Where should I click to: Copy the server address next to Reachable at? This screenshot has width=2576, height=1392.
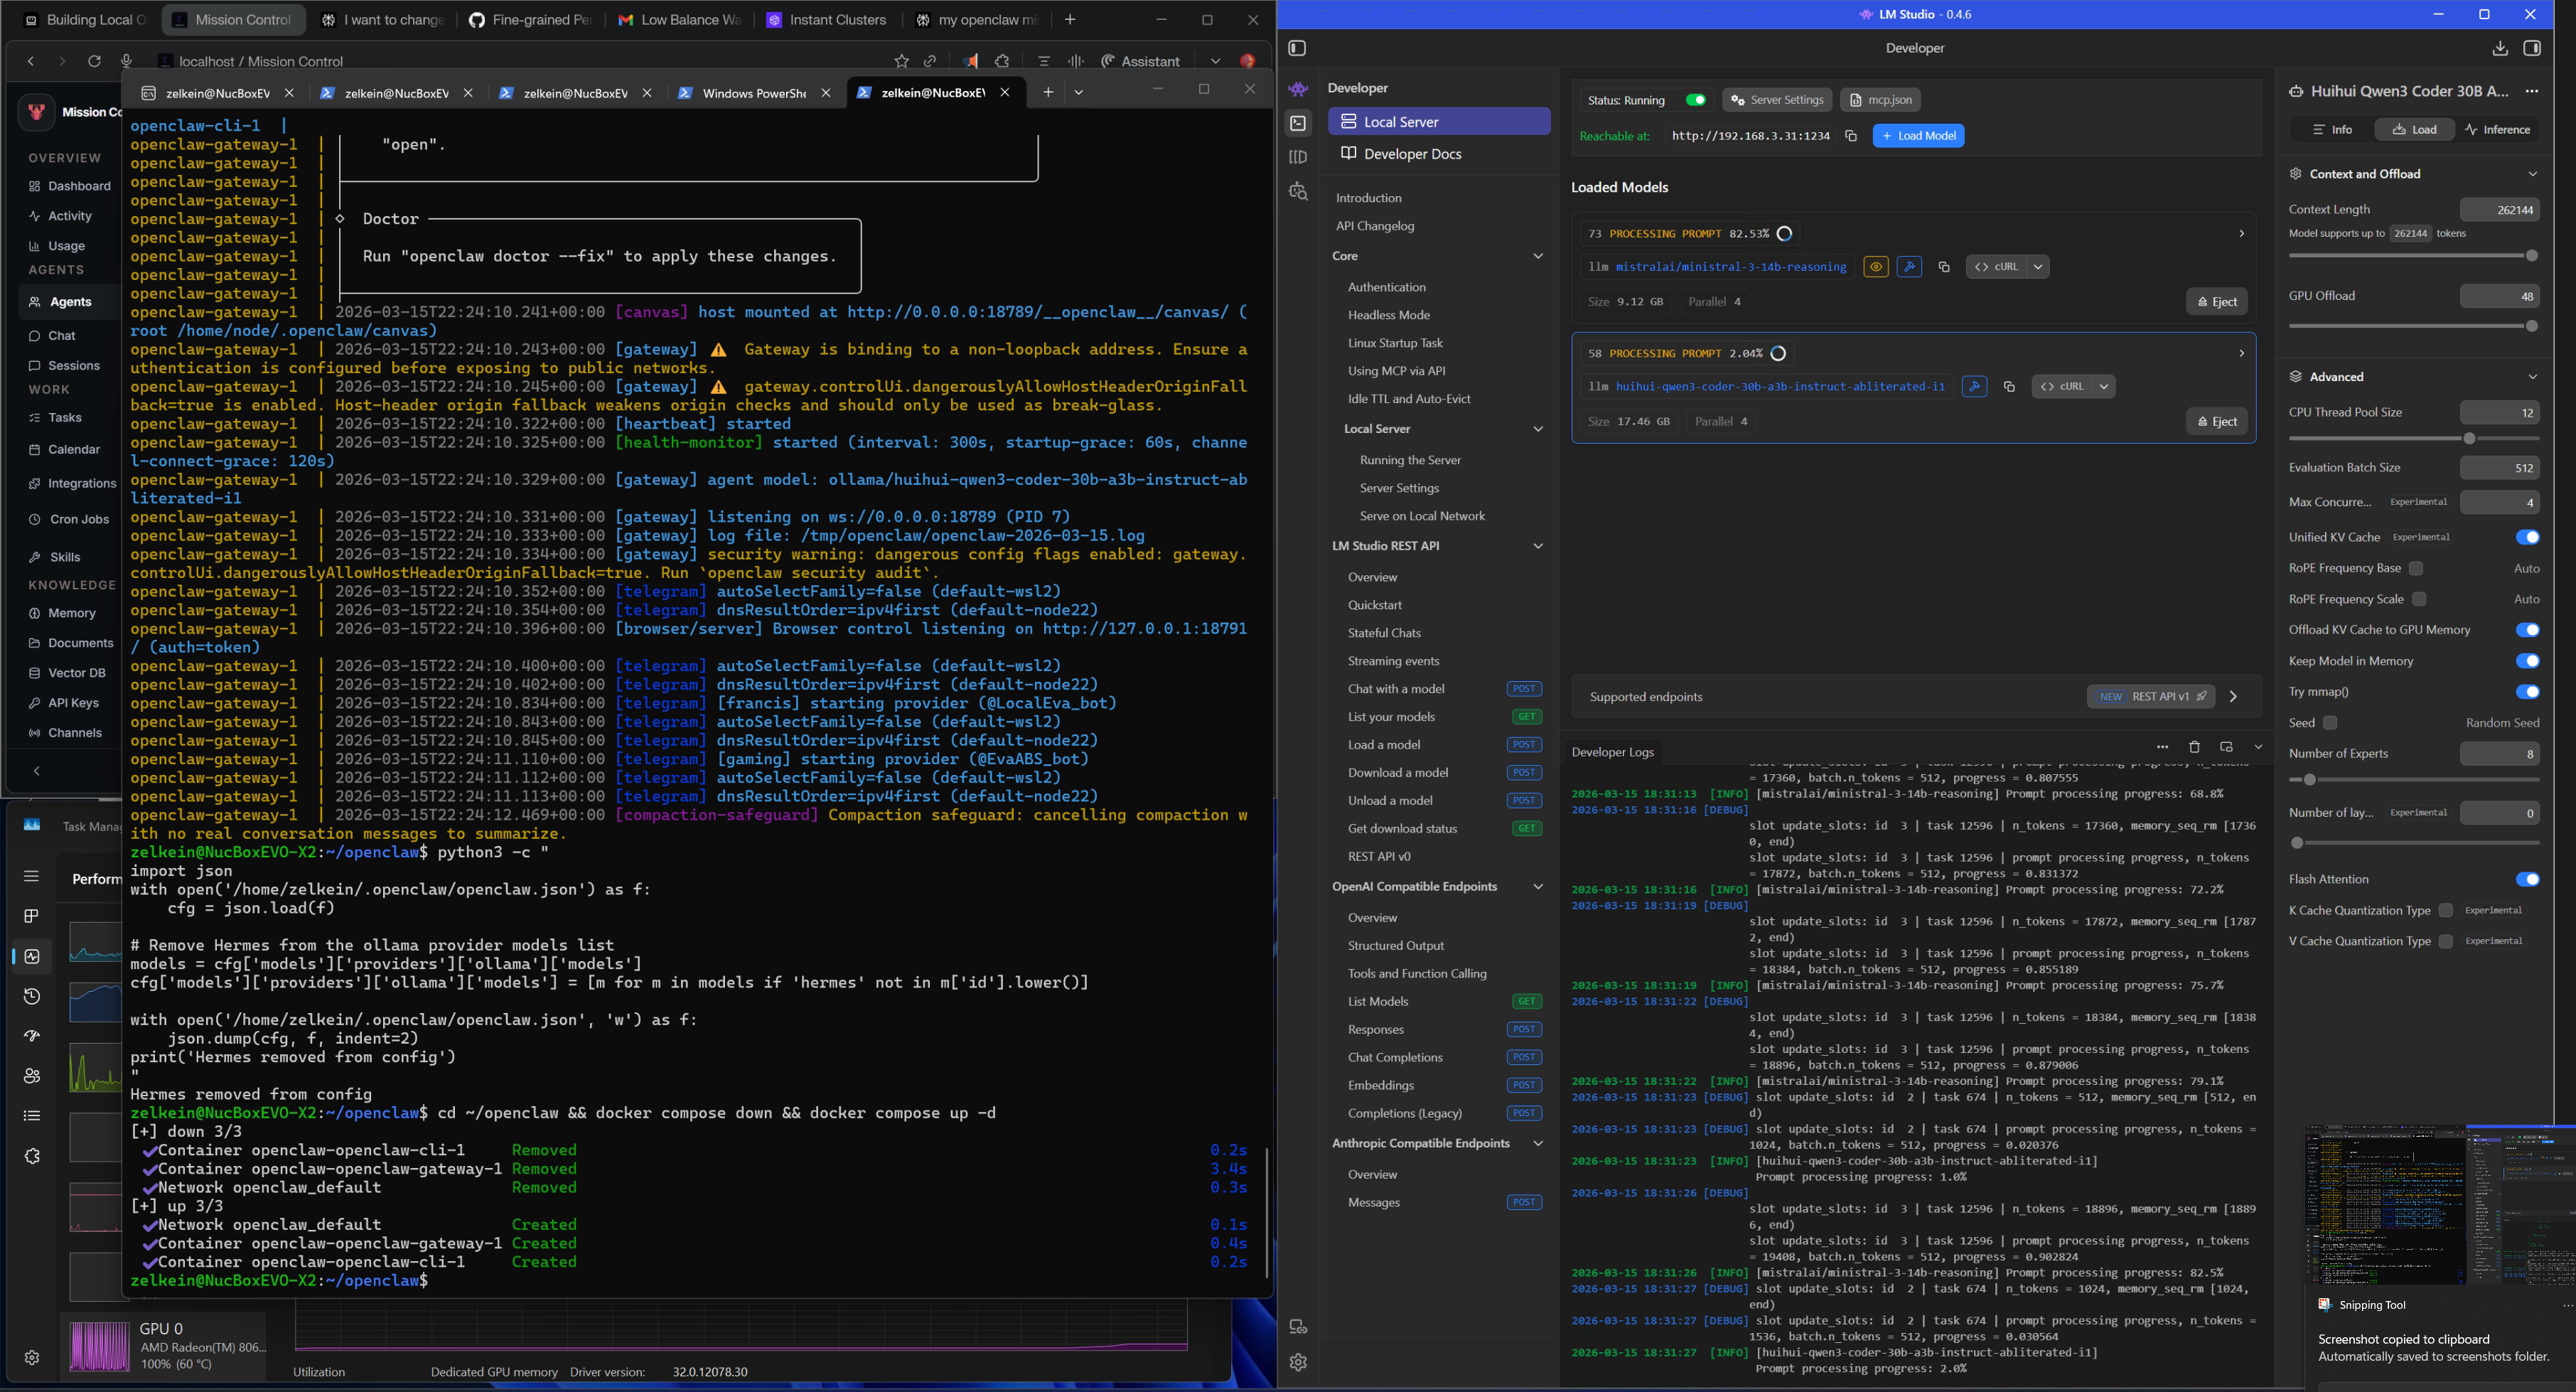[1851, 136]
